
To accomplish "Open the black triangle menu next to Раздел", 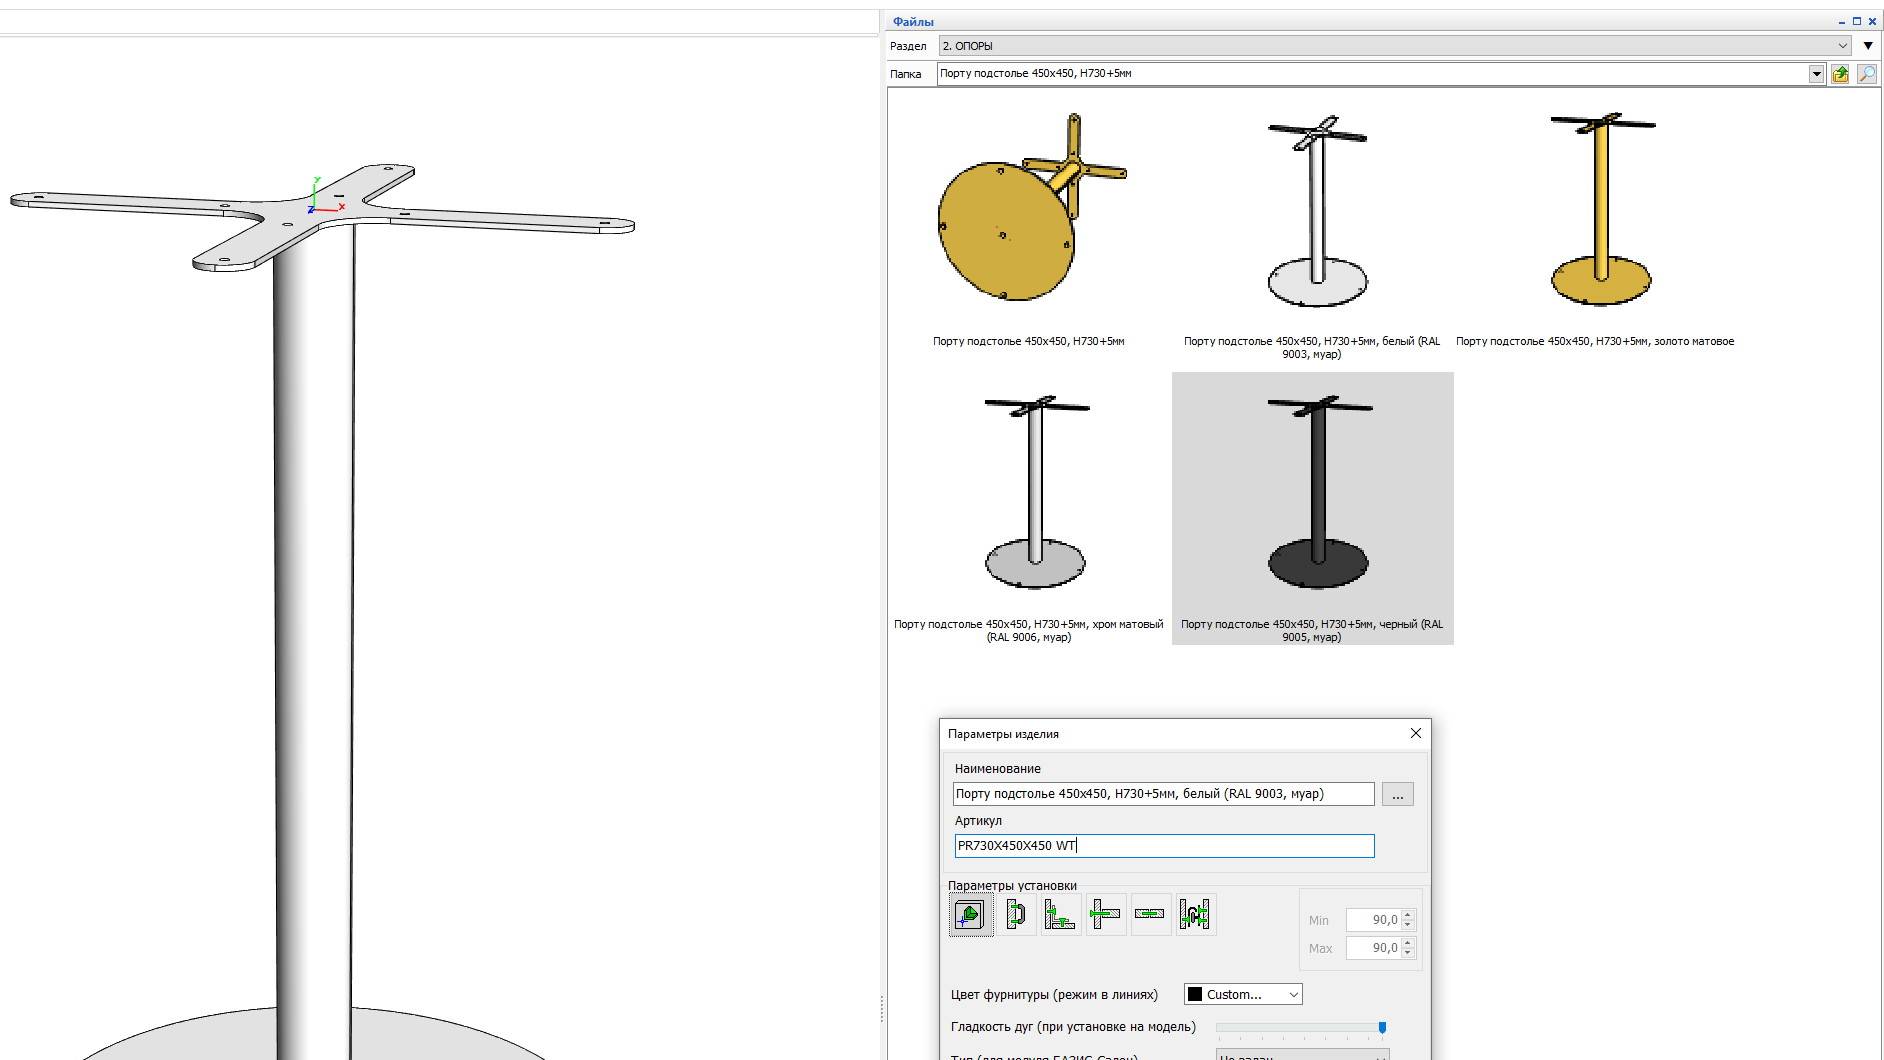I will click(1868, 46).
